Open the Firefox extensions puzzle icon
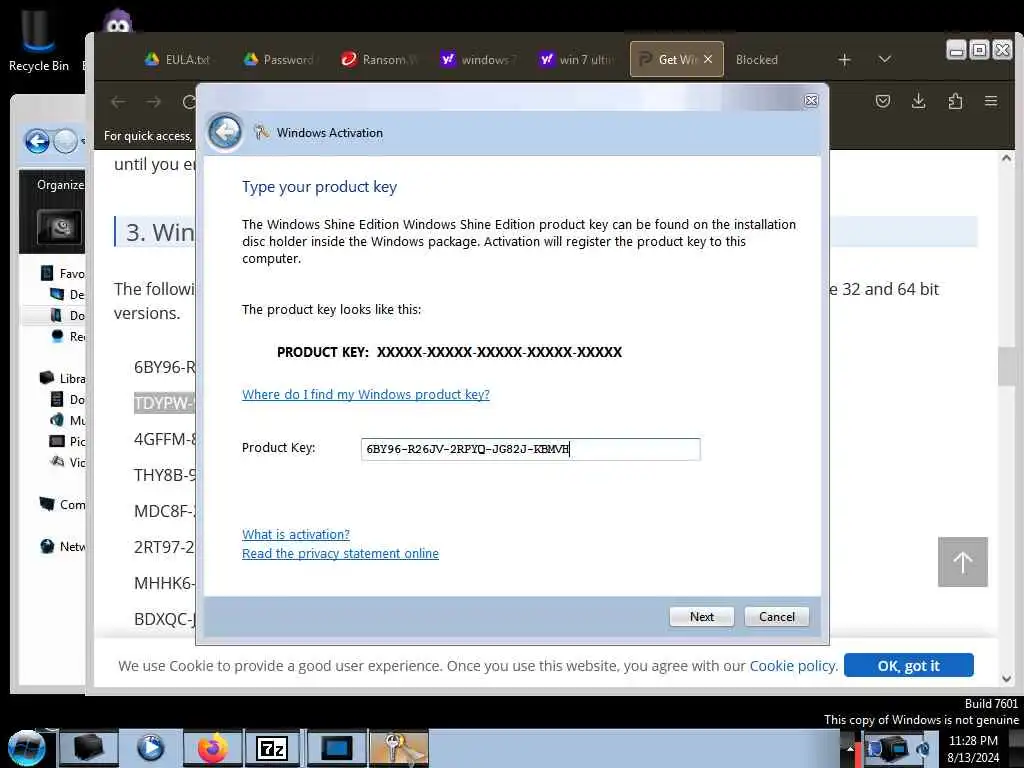Screen dimensions: 1024x768 click(955, 101)
